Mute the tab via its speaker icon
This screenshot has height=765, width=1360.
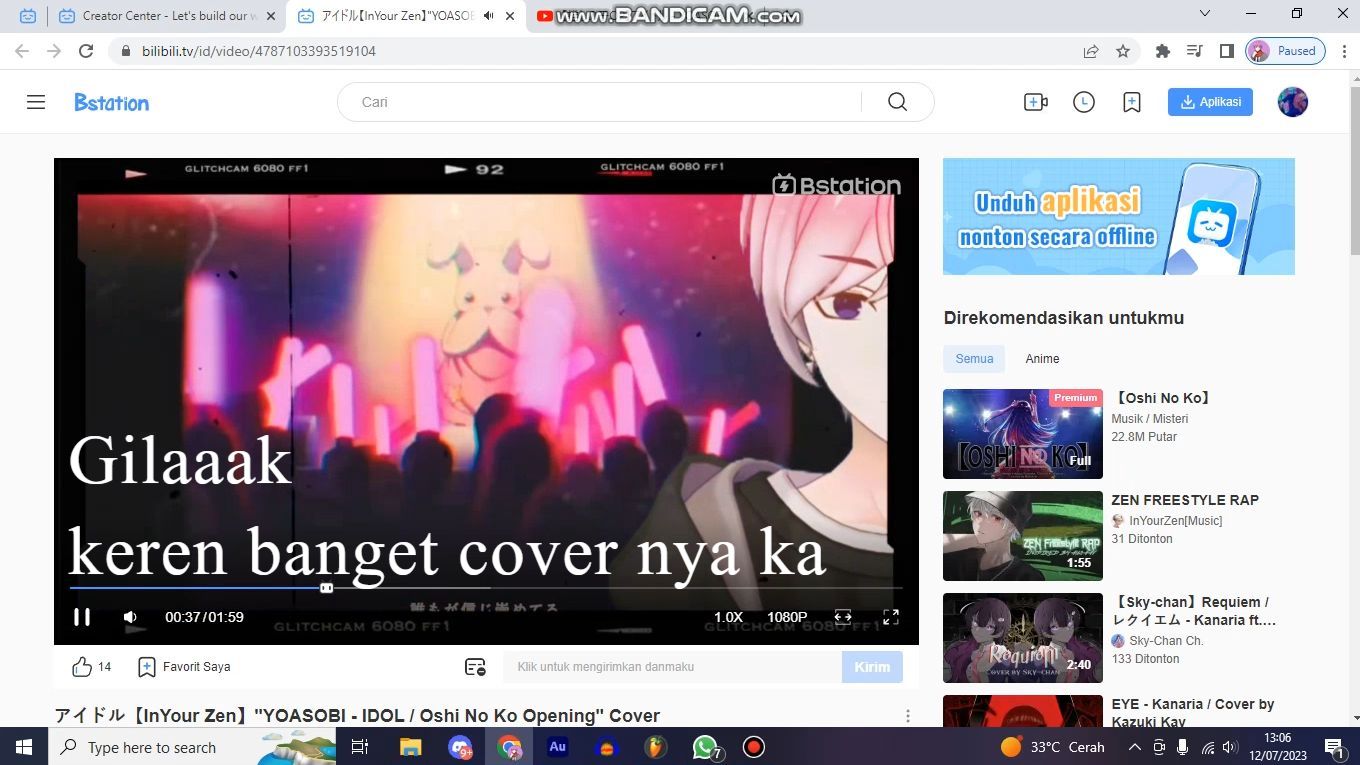489,16
